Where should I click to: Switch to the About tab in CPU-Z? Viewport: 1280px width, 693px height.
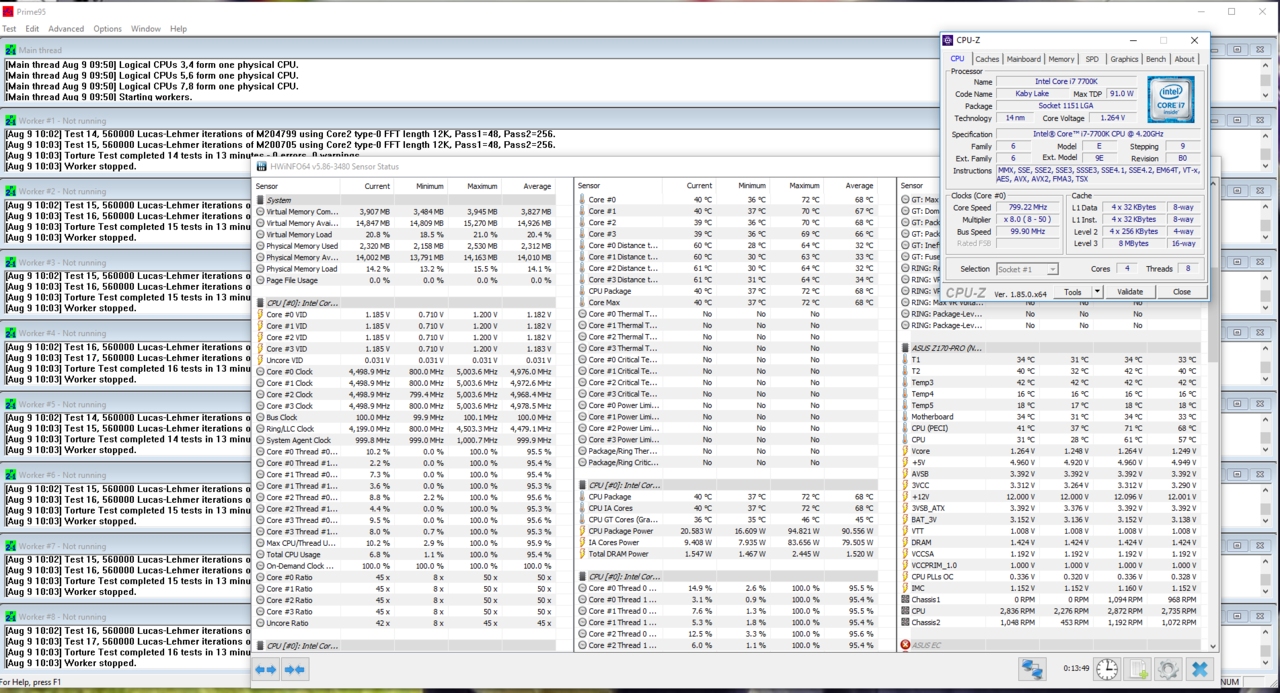point(1185,59)
